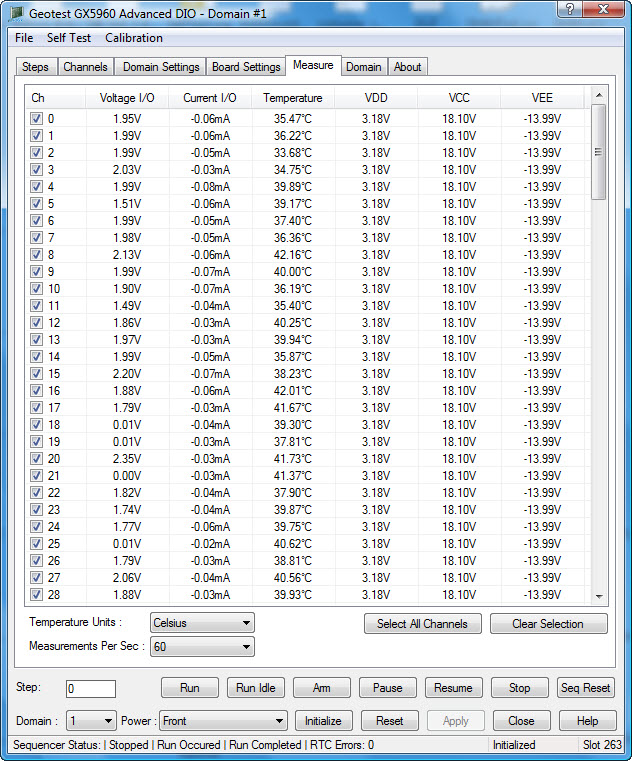Screen dimensions: 632x761
Task: Click Select All Channels button
Action: (x=422, y=624)
